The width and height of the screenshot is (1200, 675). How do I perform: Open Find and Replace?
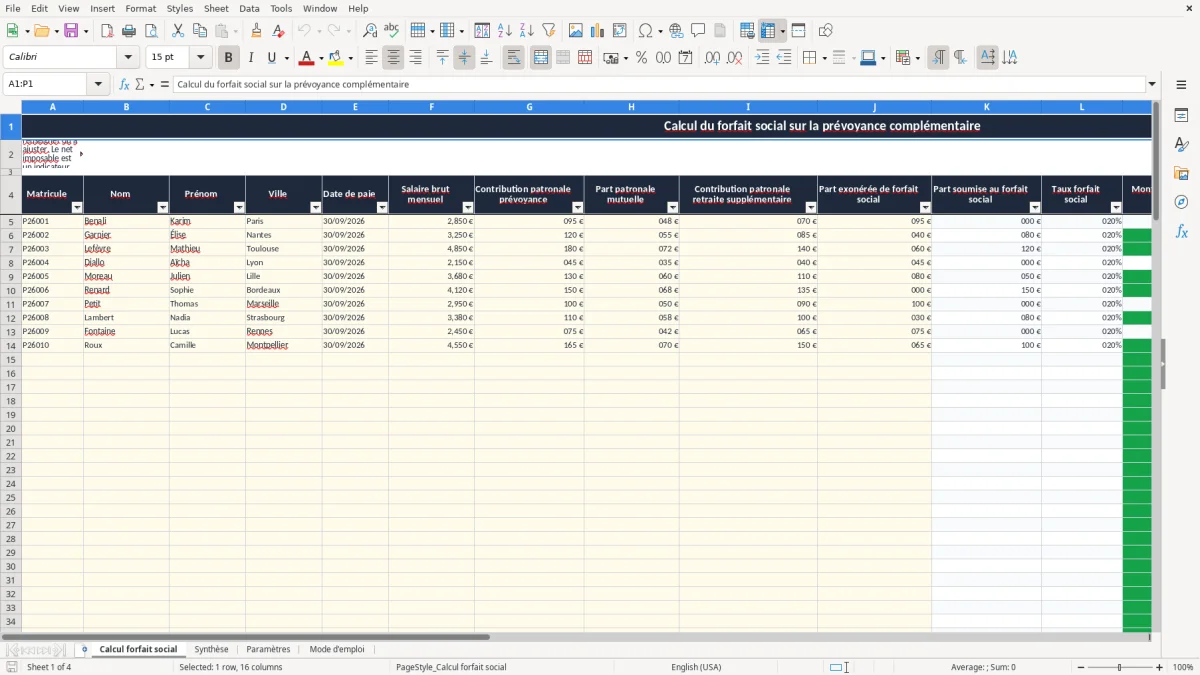[370, 31]
